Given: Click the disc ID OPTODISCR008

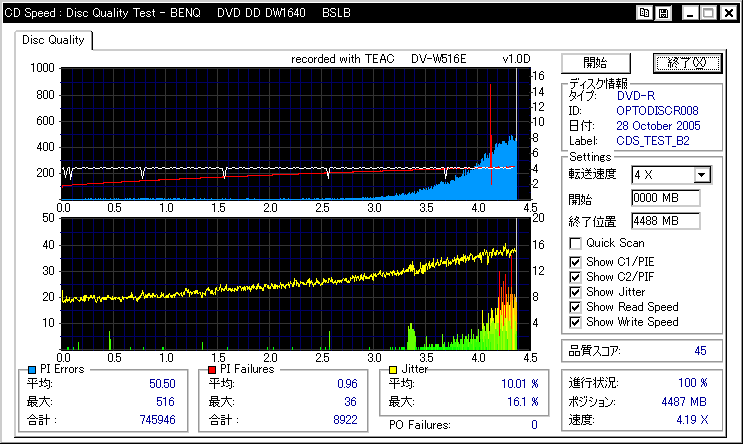Looking at the screenshot, I should (657, 111).
